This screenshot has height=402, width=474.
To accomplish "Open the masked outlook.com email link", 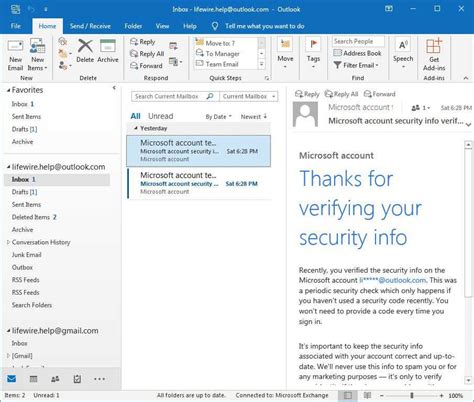I will [x=392, y=280].
